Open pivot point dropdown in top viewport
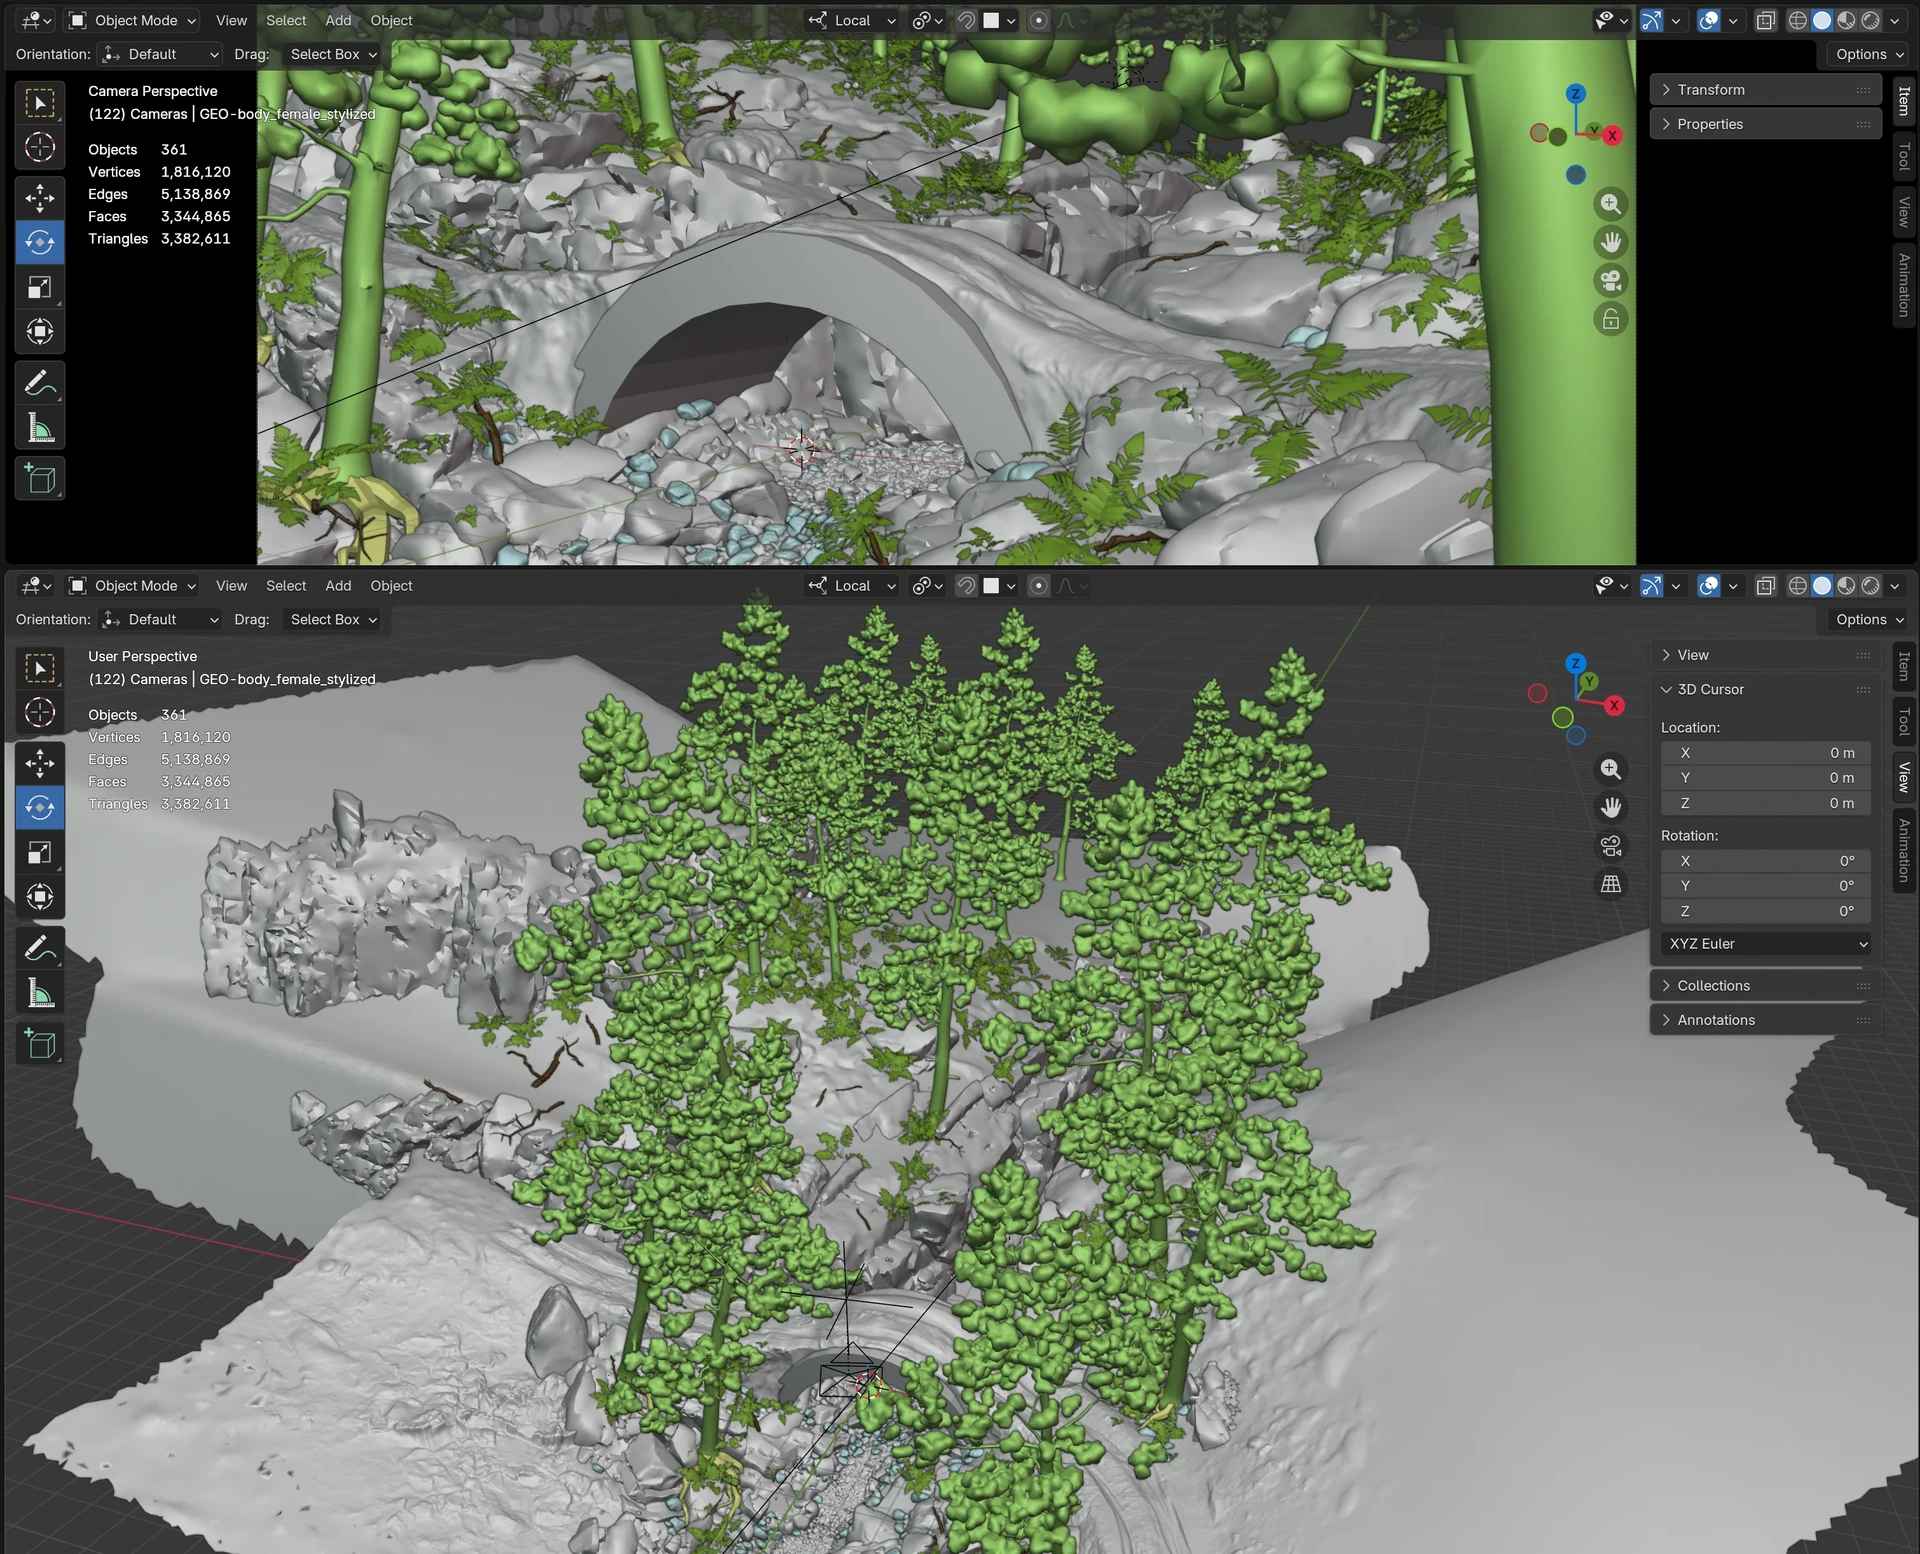The width and height of the screenshot is (1920, 1554). tap(927, 21)
